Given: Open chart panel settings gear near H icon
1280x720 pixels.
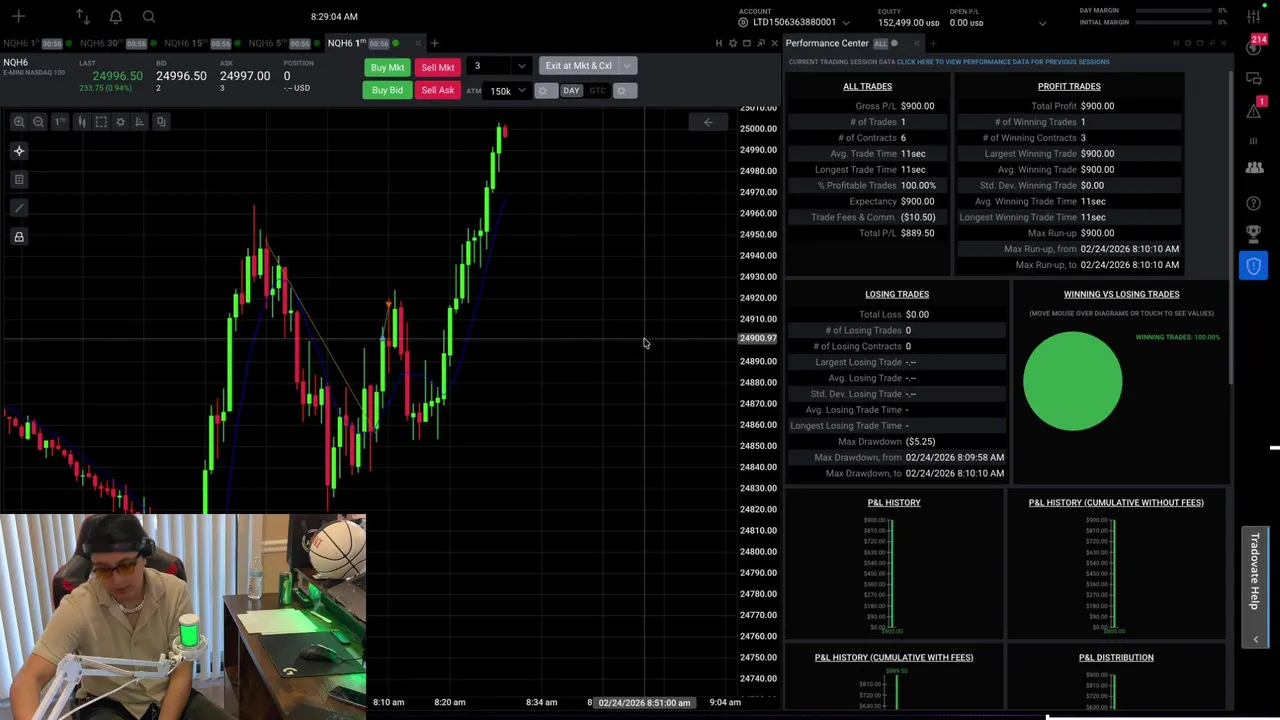Looking at the screenshot, I should pos(732,43).
